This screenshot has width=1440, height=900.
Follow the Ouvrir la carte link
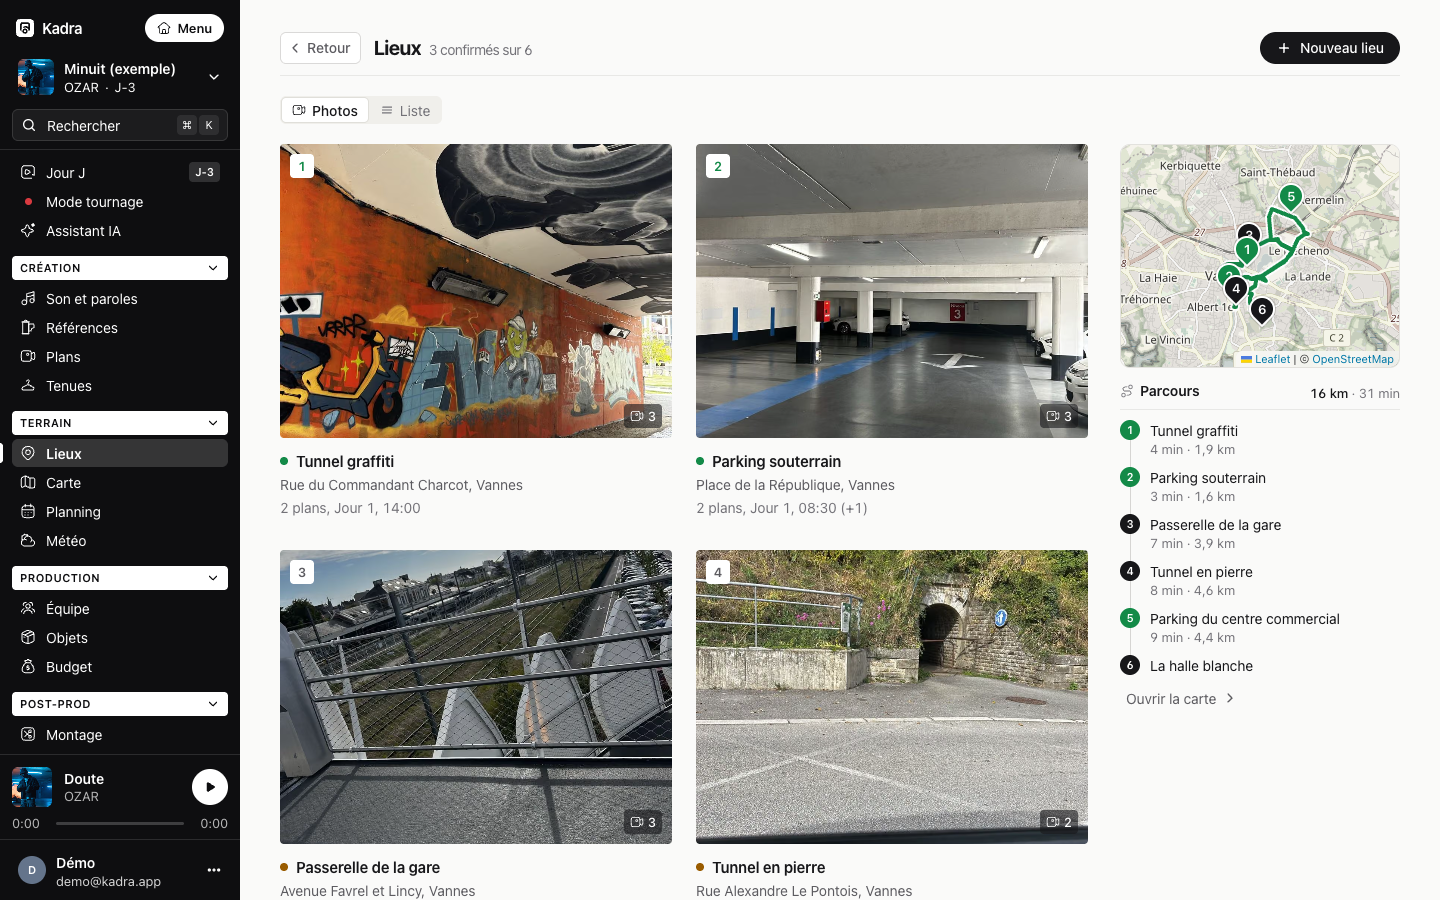pos(1180,699)
